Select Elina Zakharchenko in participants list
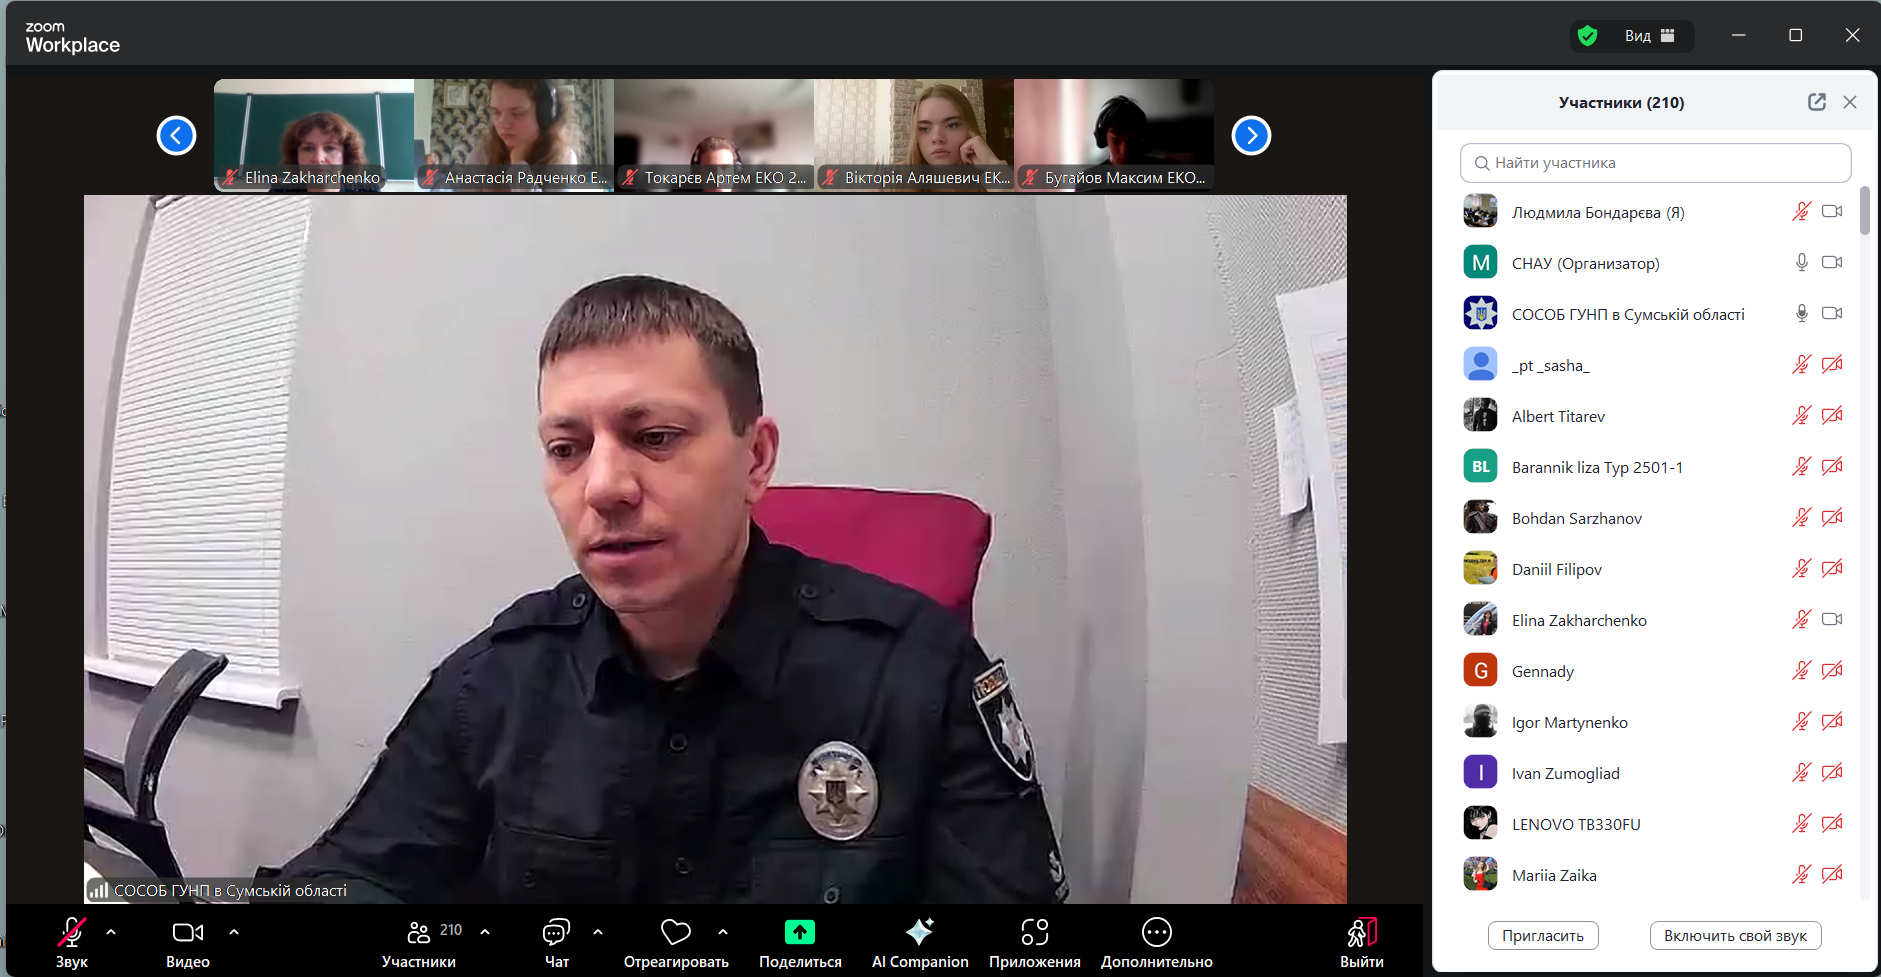Image resolution: width=1881 pixels, height=977 pixels. point(1579,620)
